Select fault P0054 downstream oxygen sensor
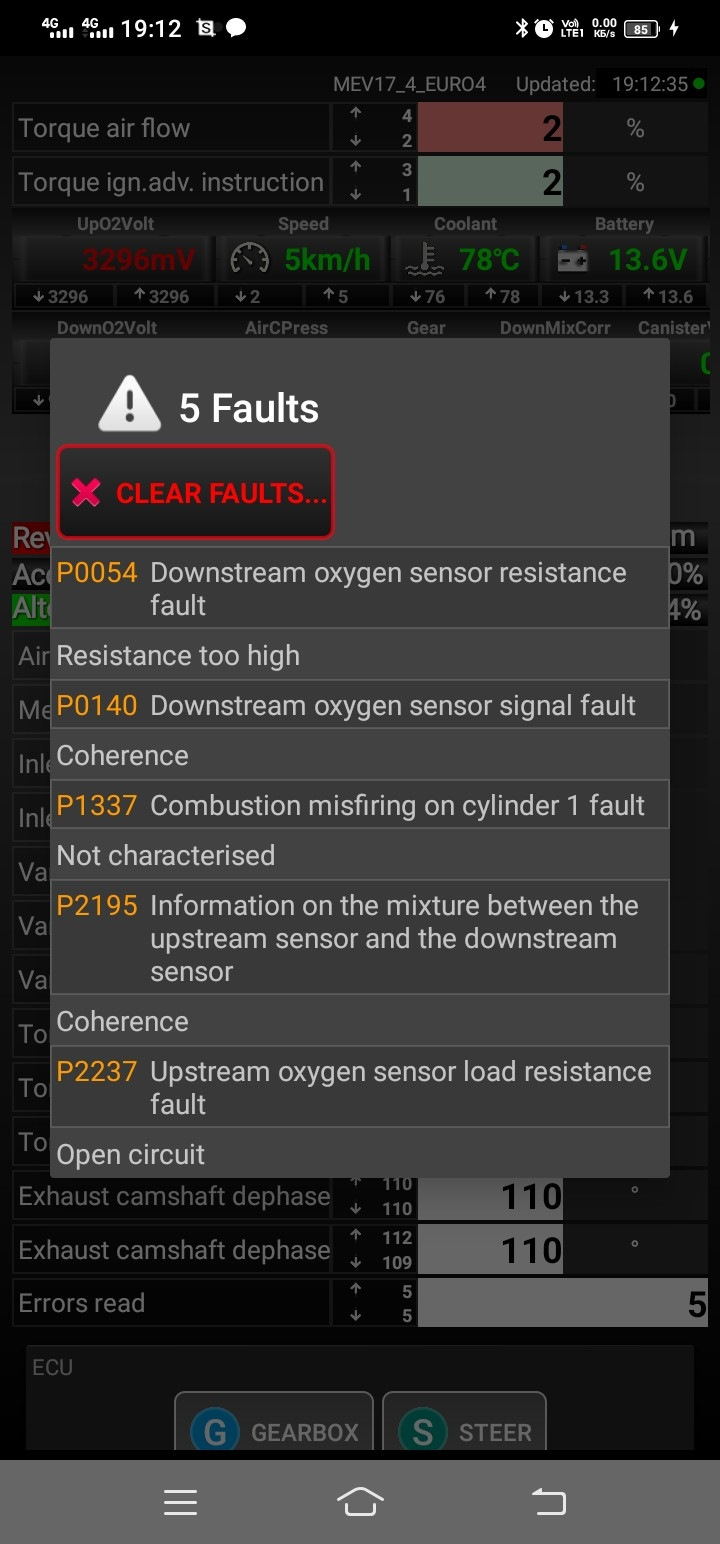Image resolution: width=720 pixels, height=1544 pixels. [359, 588]
